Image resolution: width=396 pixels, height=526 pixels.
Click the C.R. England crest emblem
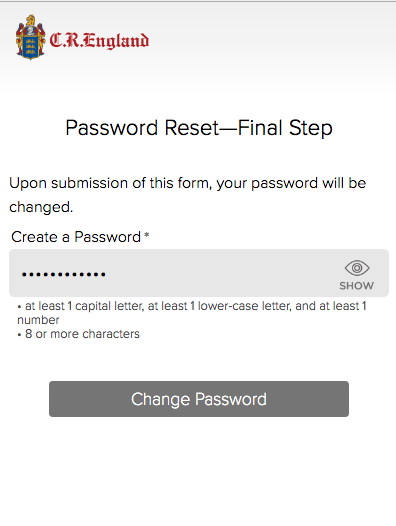pyautogui.click(x=31, y=38)
